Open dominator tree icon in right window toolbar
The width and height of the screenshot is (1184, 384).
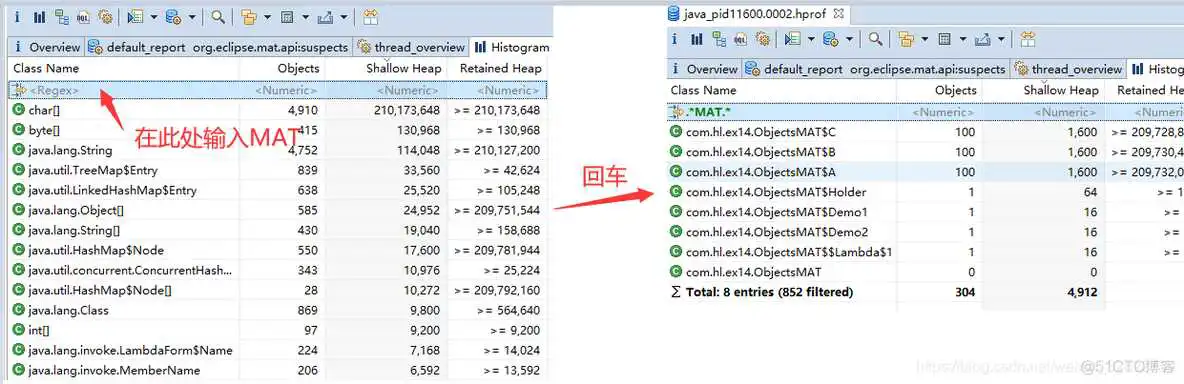coord(719,38)
